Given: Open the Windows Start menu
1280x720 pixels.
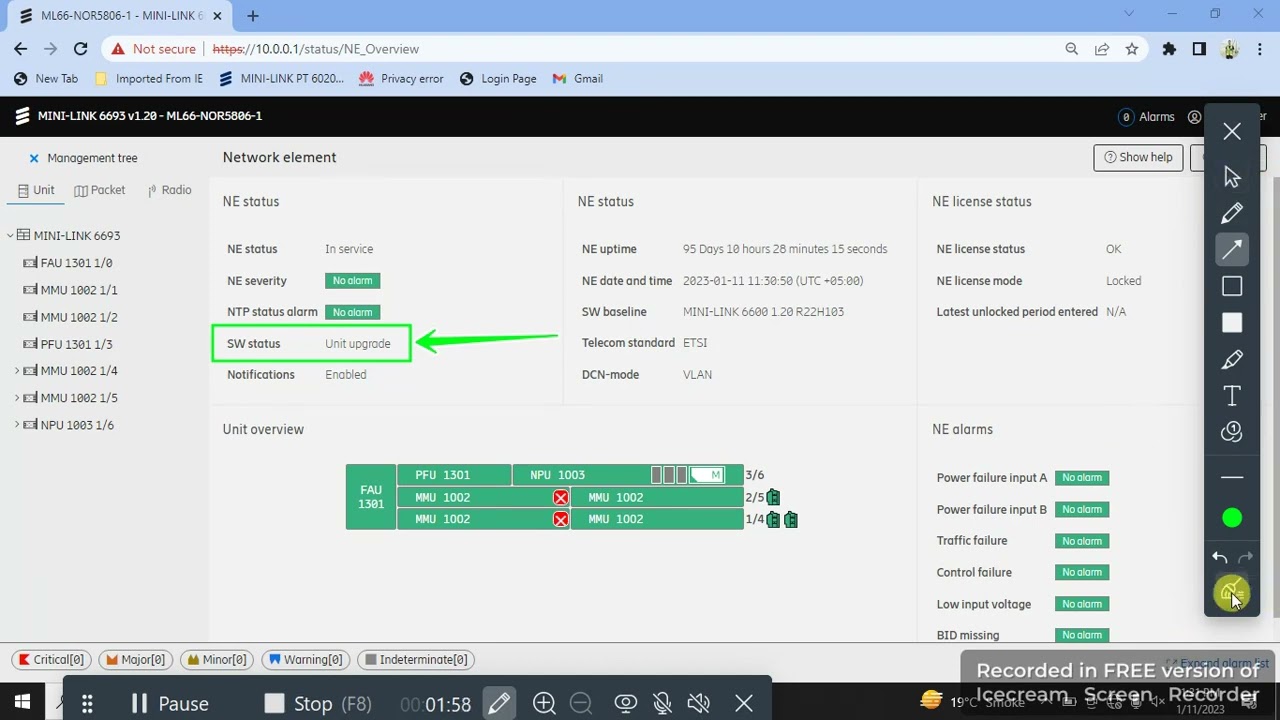Looking at the screenshot, I should pos(22,702).
